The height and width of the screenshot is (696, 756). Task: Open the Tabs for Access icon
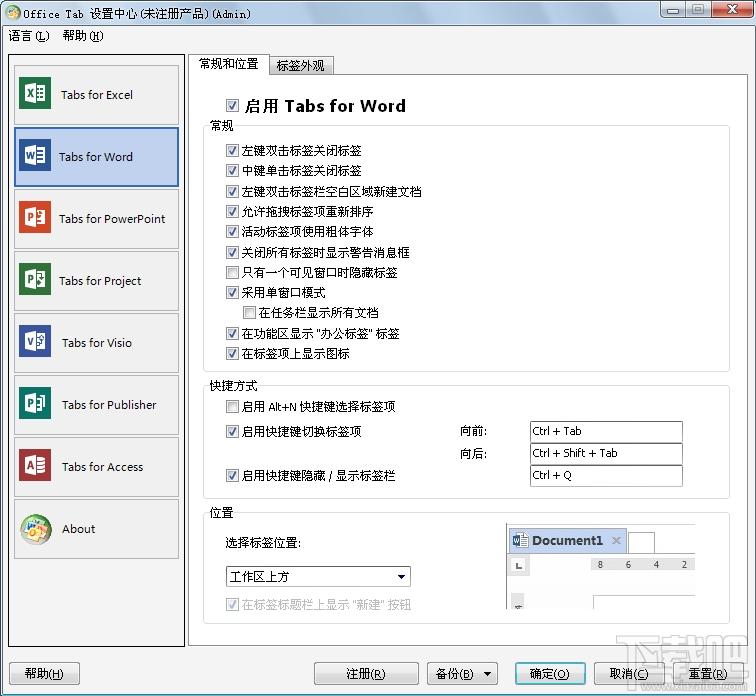point(35,465)
